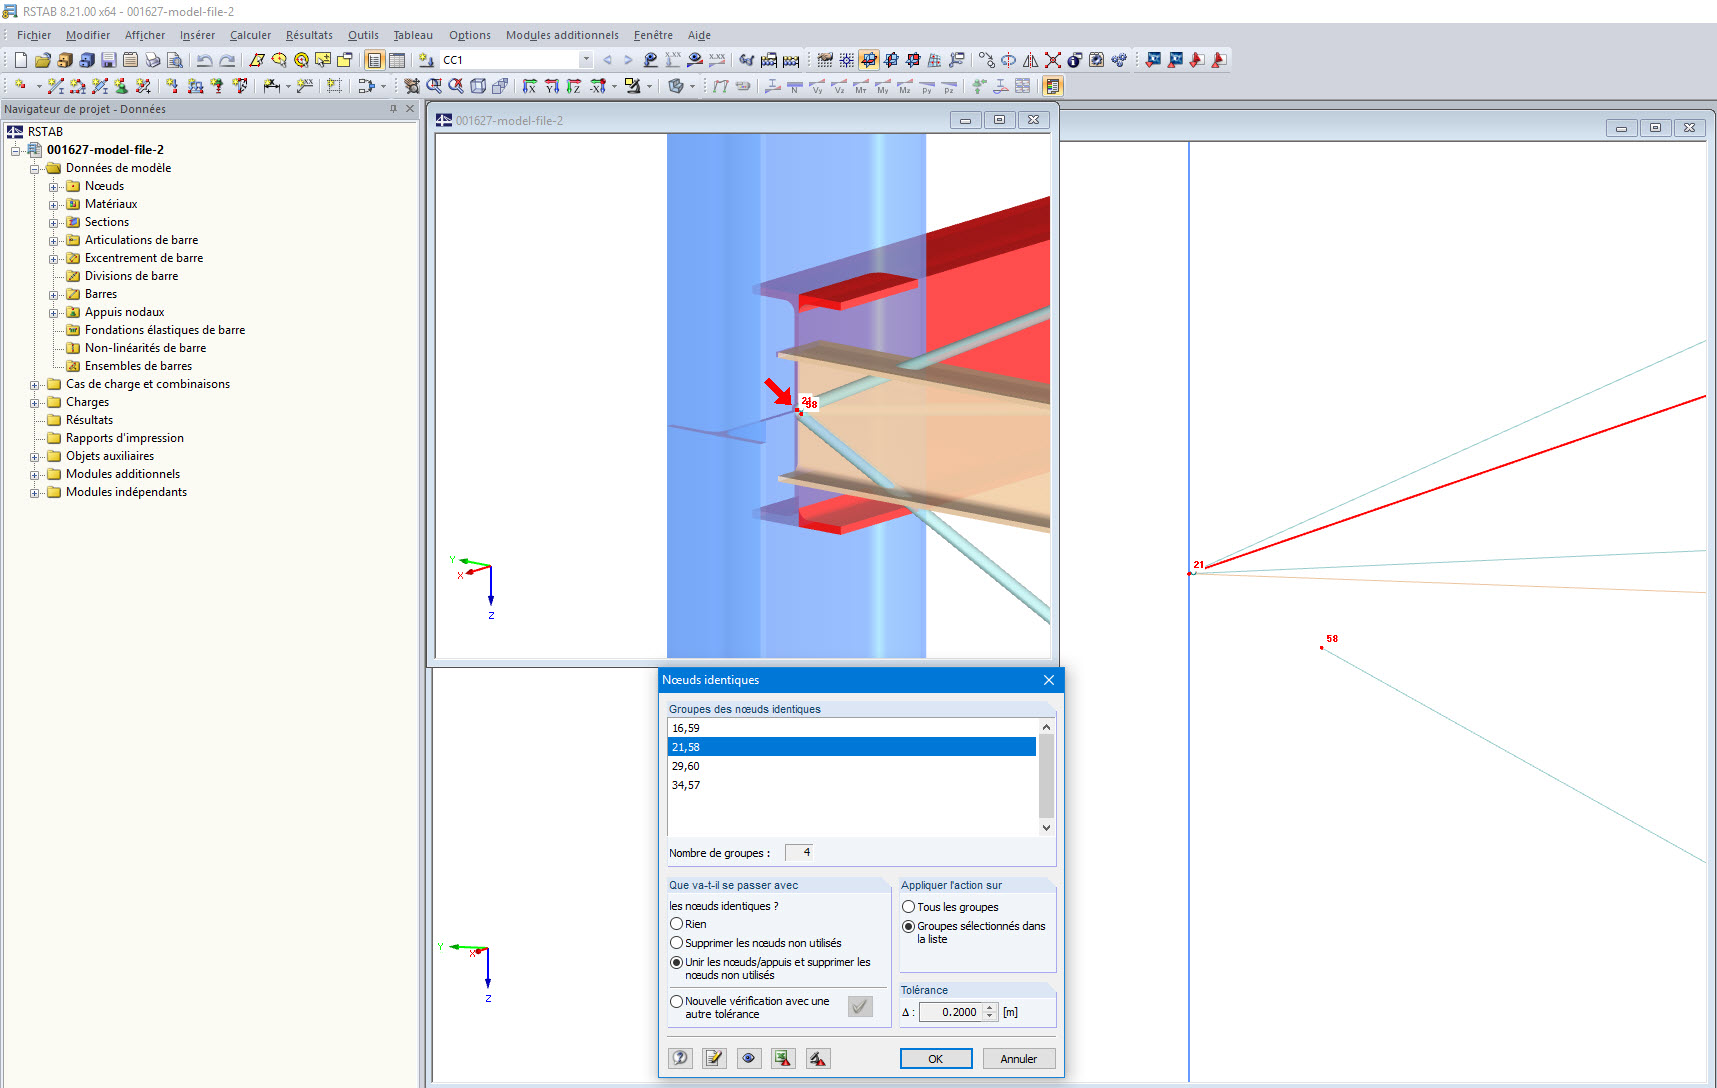Undo the last action

pos(204,60)
